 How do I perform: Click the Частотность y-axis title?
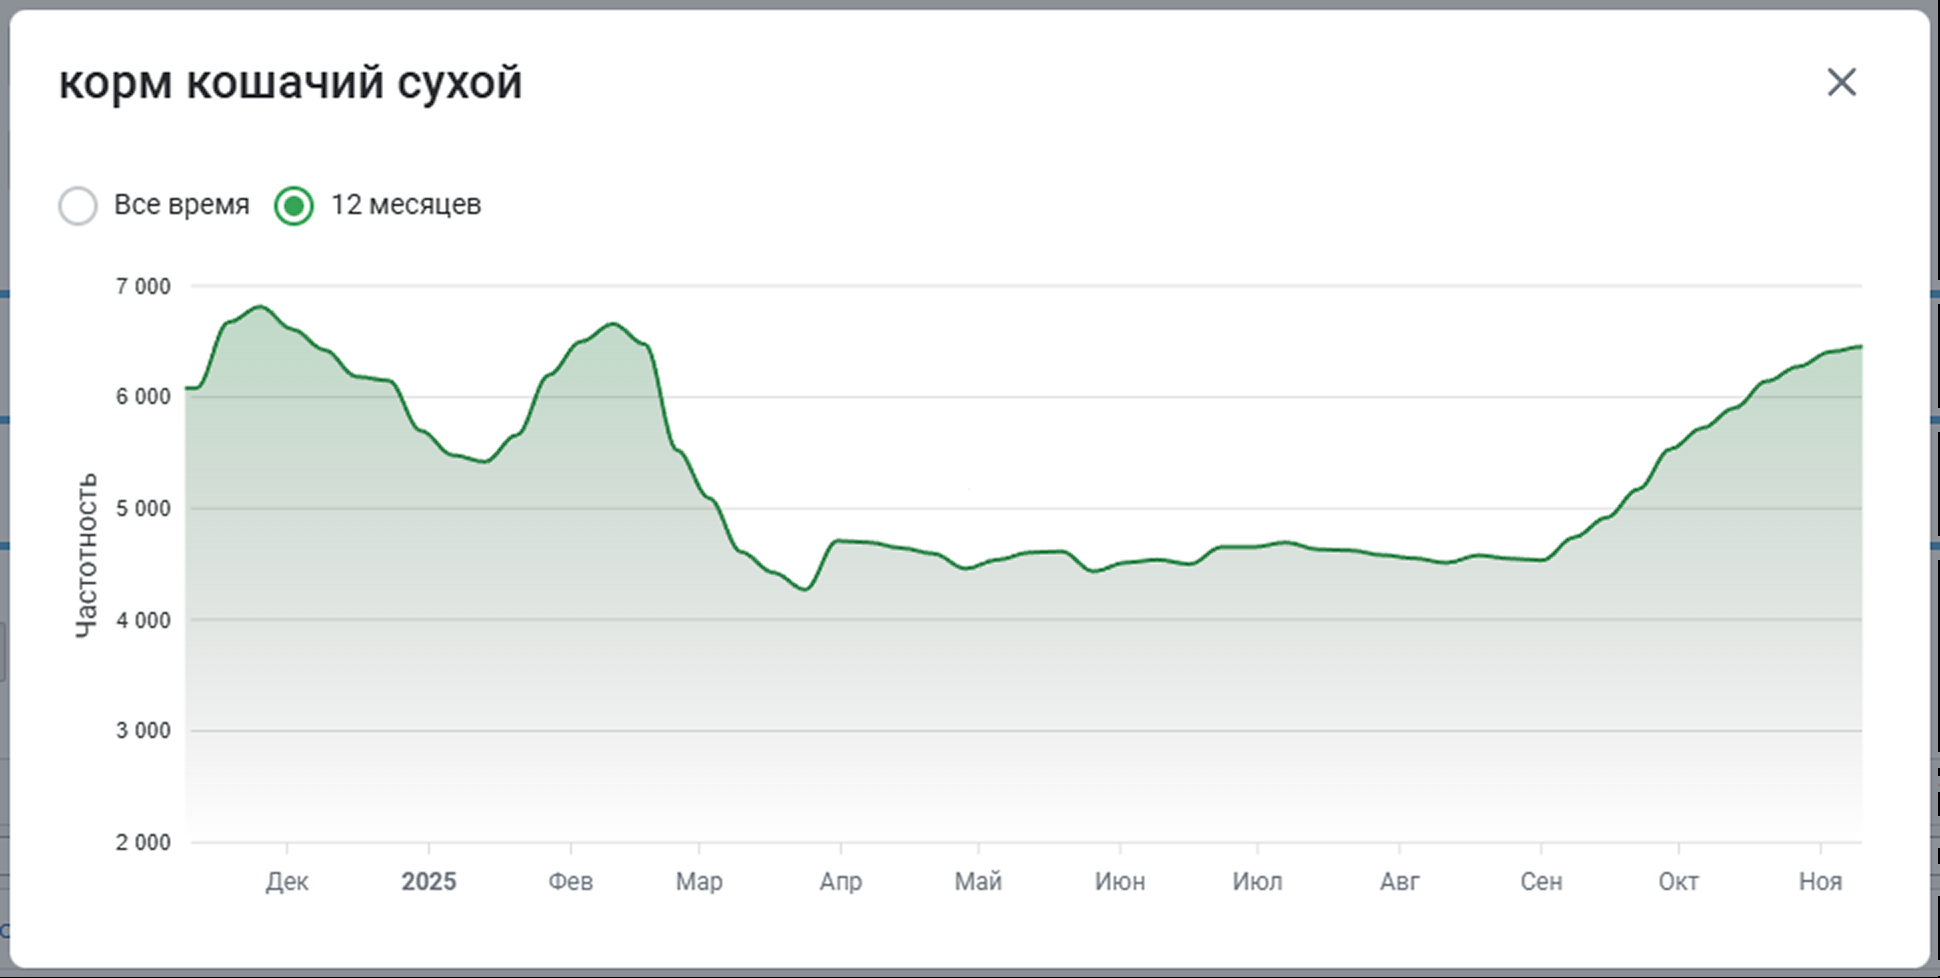coord(88,555)
